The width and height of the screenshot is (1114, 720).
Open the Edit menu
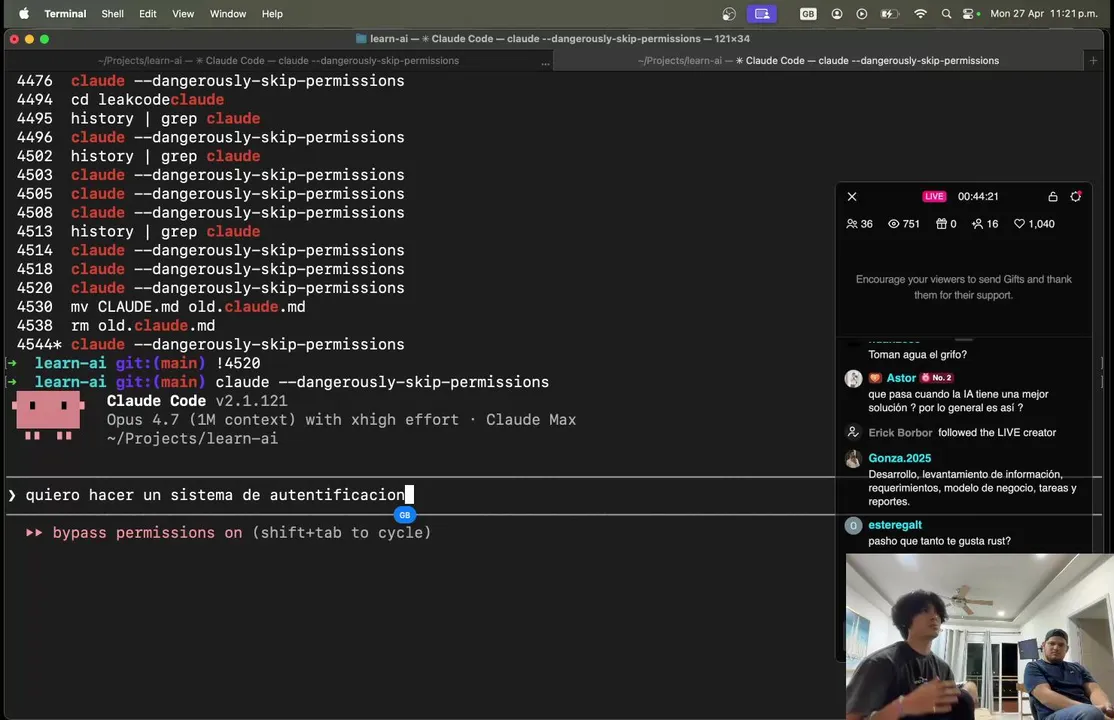148,14
